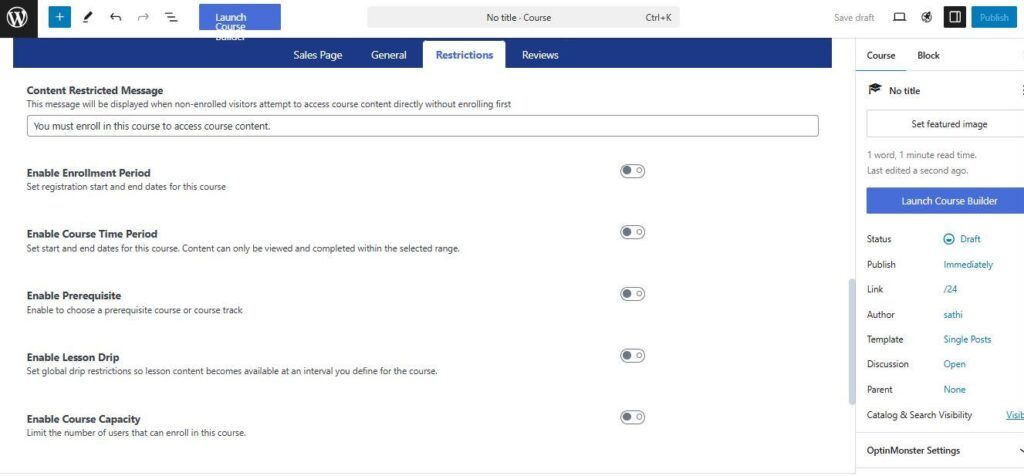Click Launch Course Builder in top toolbar
The height and width of the screenshot is (476, 1024).
(240, 17)
